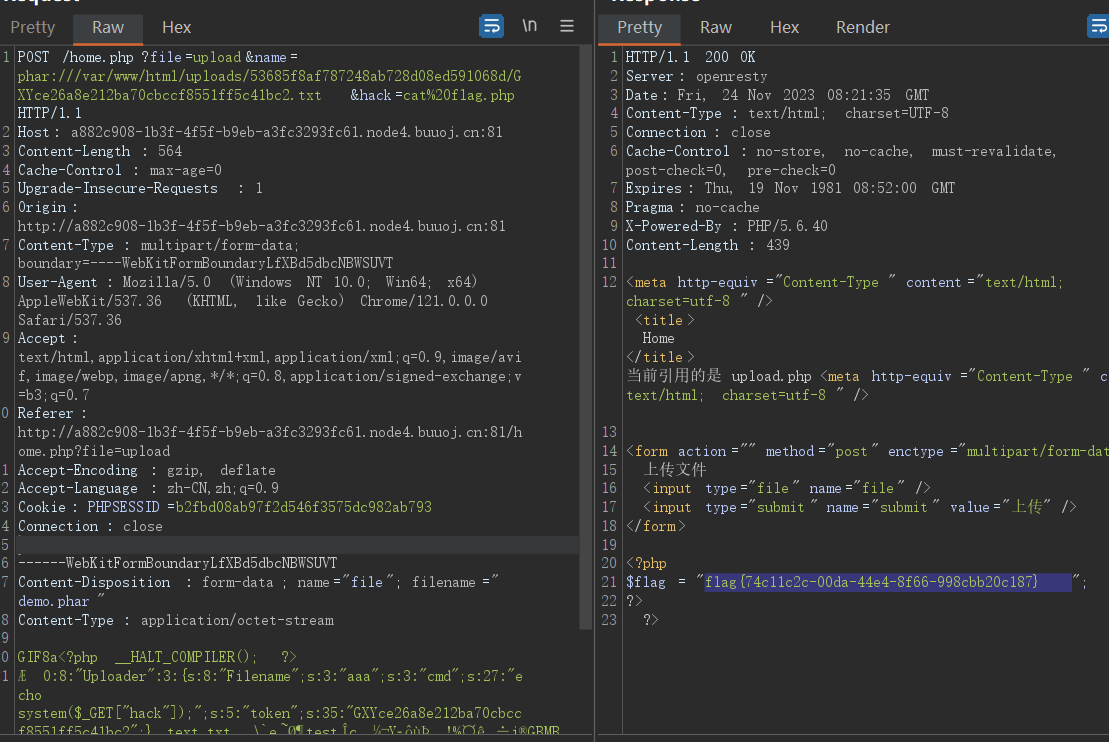
Task: Toggle word wrap icon in Request panel
Action: (x=492, y=26)
